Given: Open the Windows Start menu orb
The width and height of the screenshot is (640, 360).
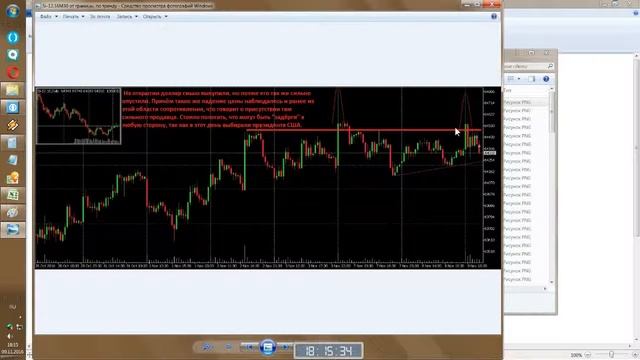Looking at the screenshot, I should click(x=13, y=11).
